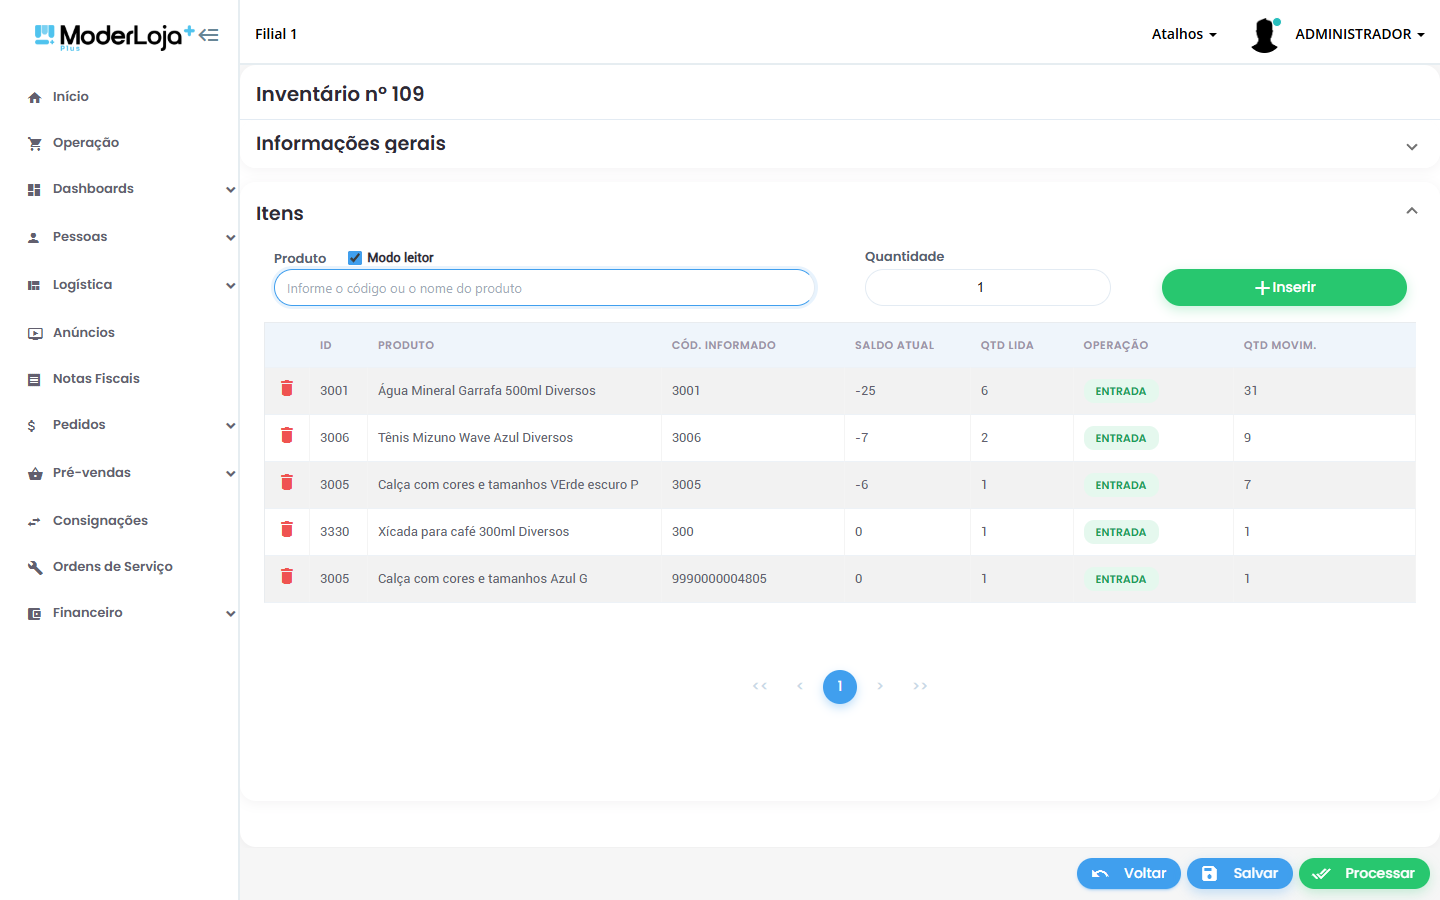Delete the Xícara para café row trash icon
Image resolution: width=1440 pixels, height=900 pixels.
(x=287, y=529)
